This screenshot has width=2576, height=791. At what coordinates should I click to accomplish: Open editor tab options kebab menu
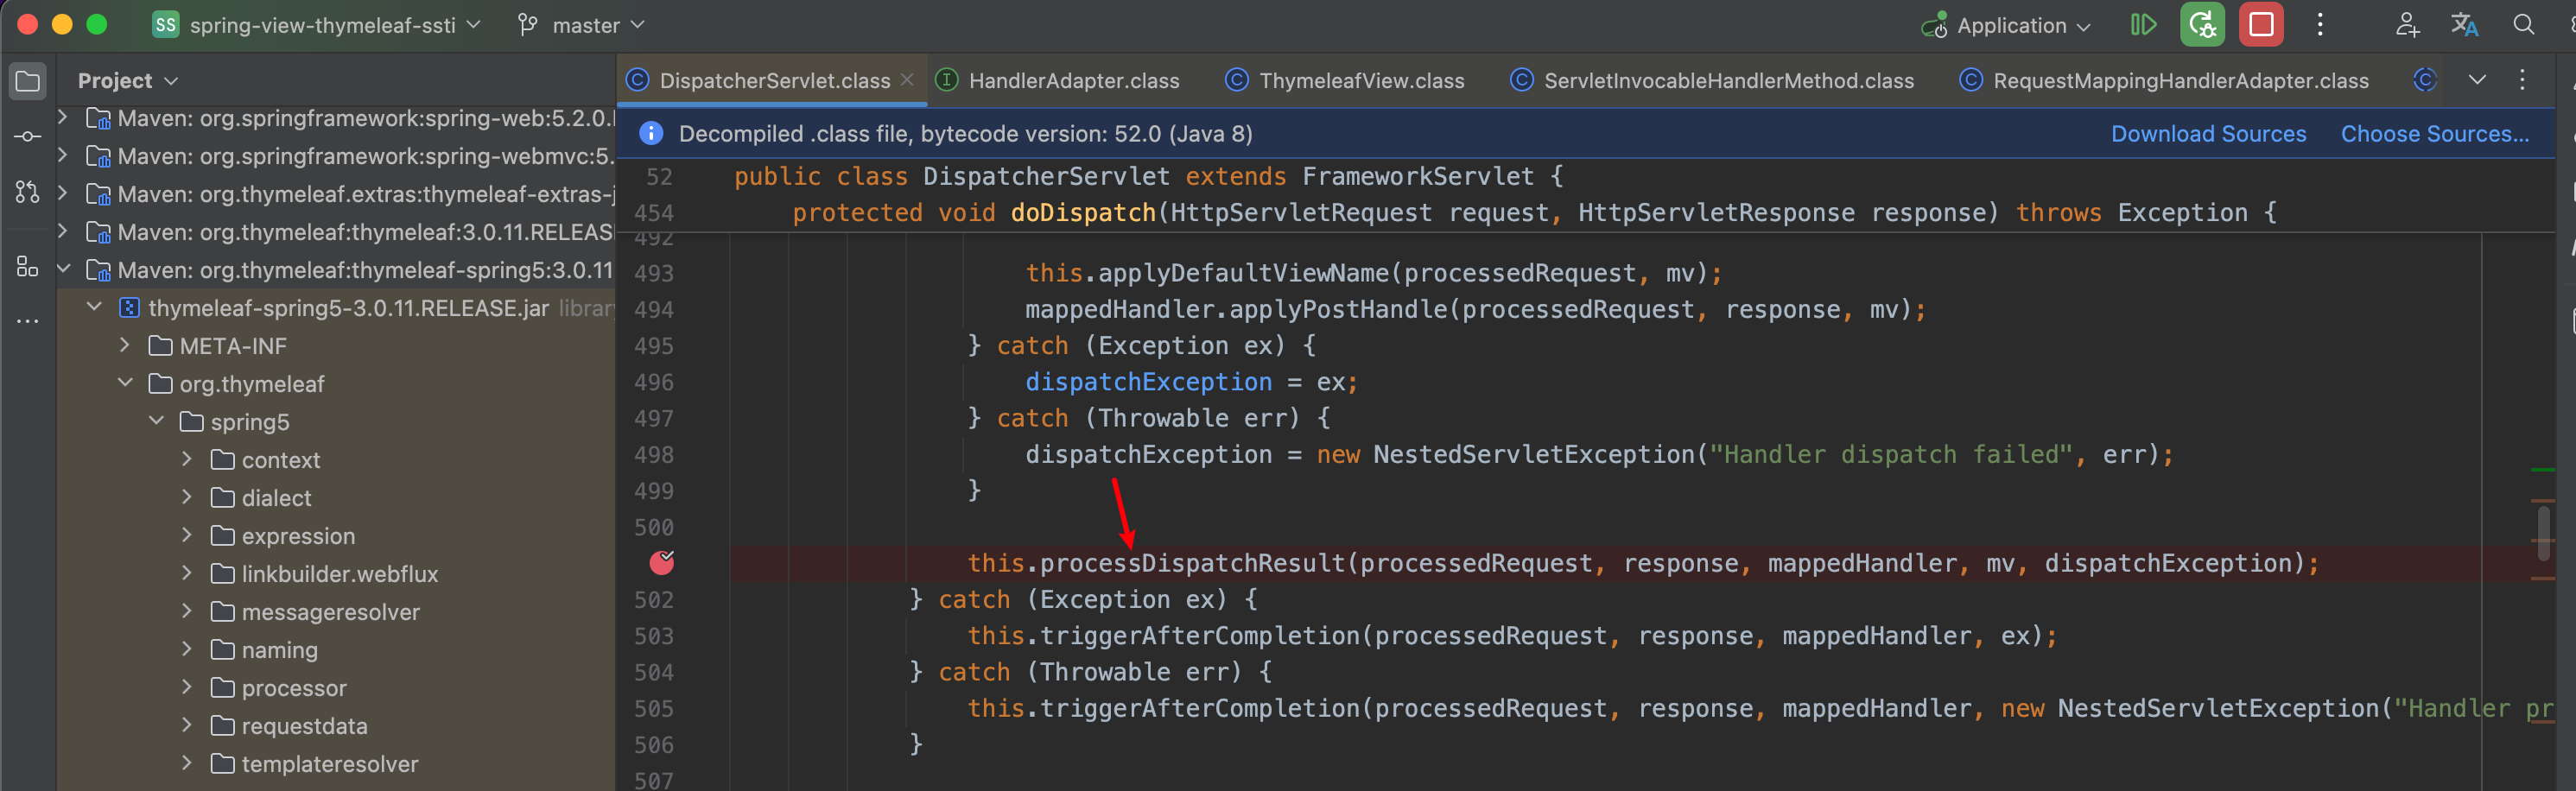[2522, 80]
